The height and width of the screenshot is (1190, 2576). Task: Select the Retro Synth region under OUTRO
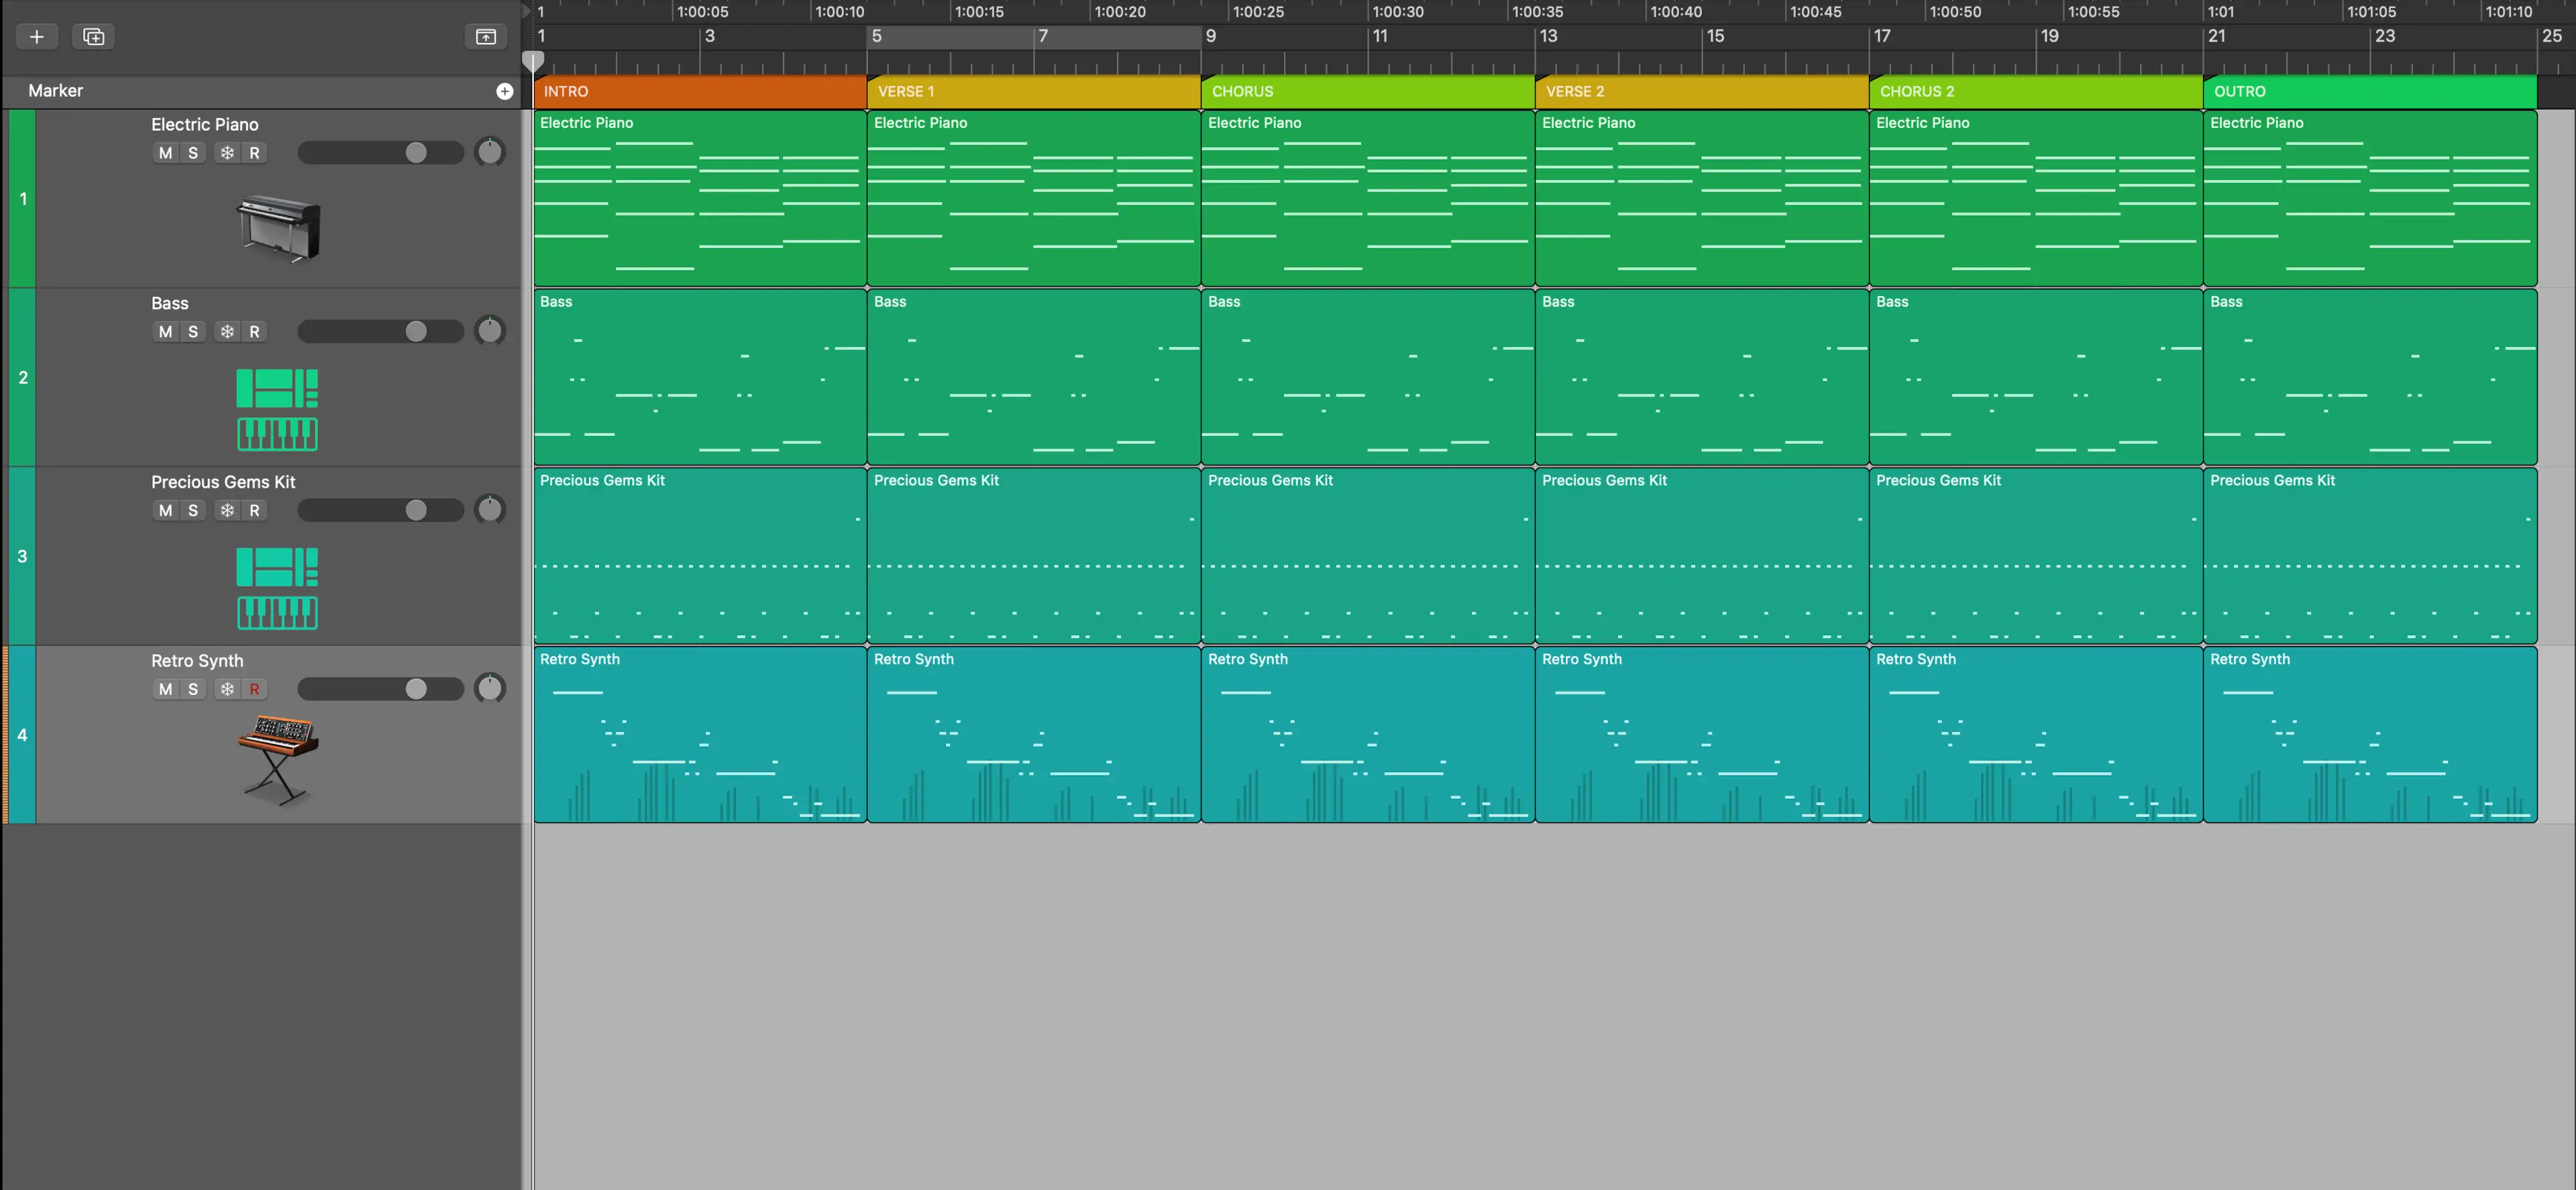click(2370, 735)
